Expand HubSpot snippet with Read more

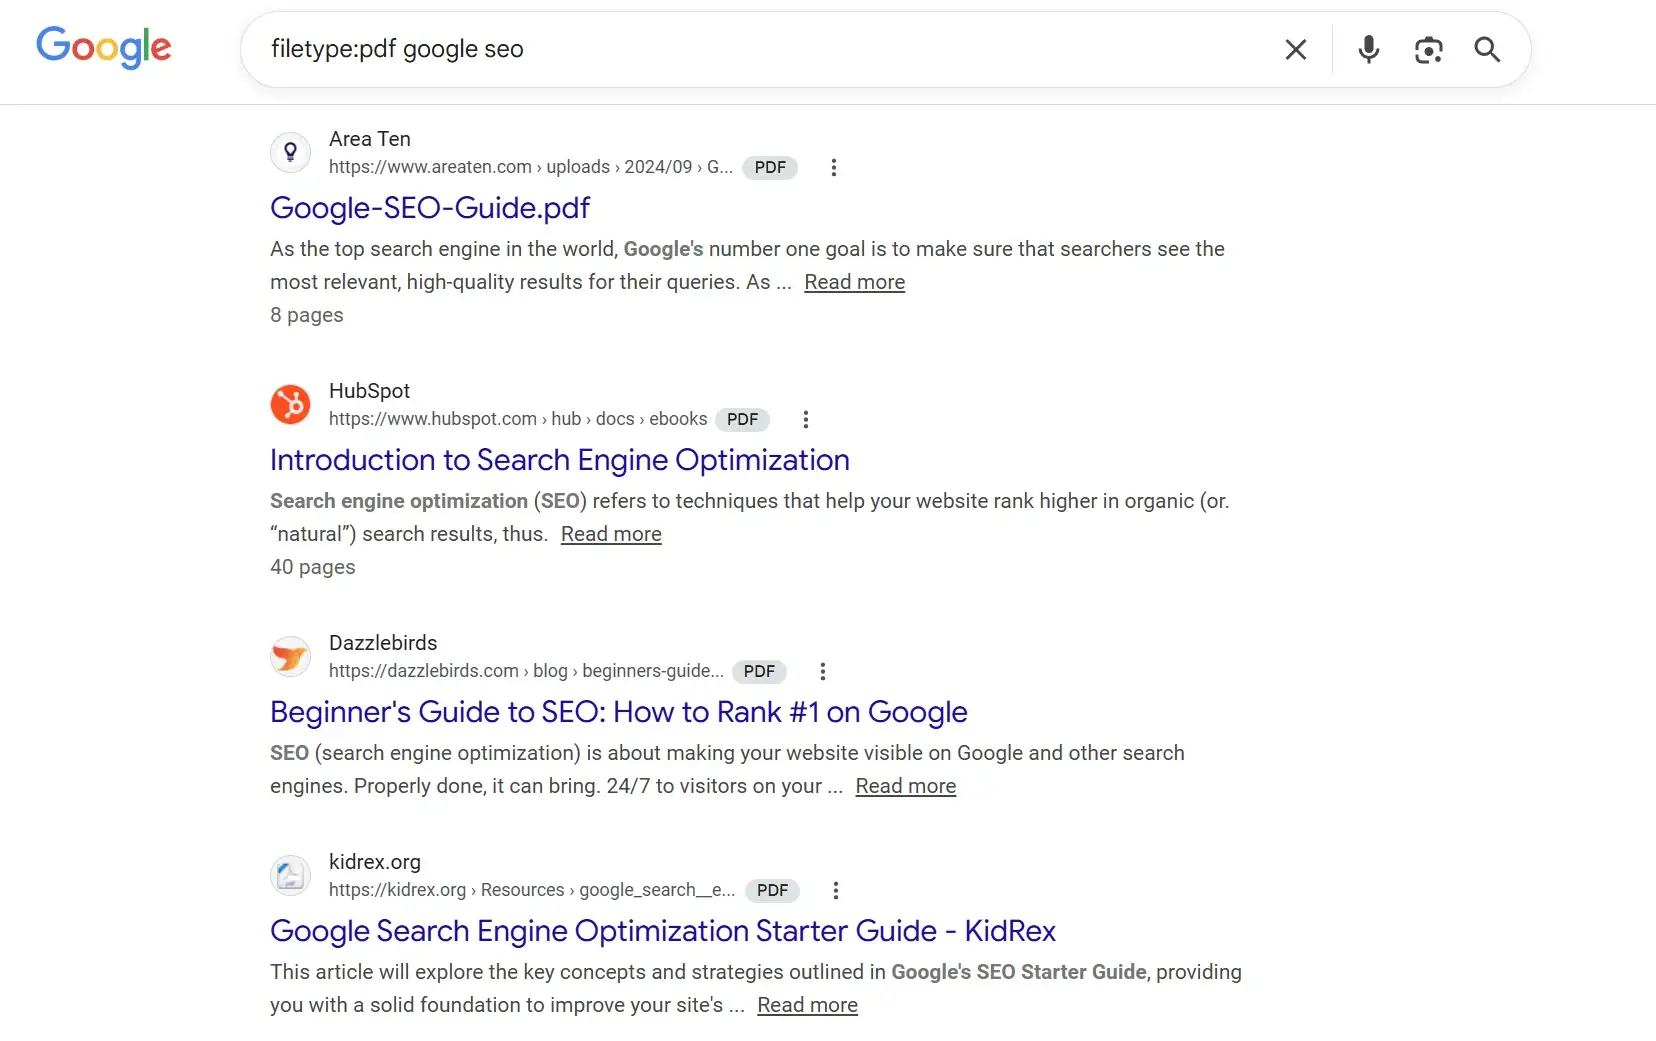611,534
